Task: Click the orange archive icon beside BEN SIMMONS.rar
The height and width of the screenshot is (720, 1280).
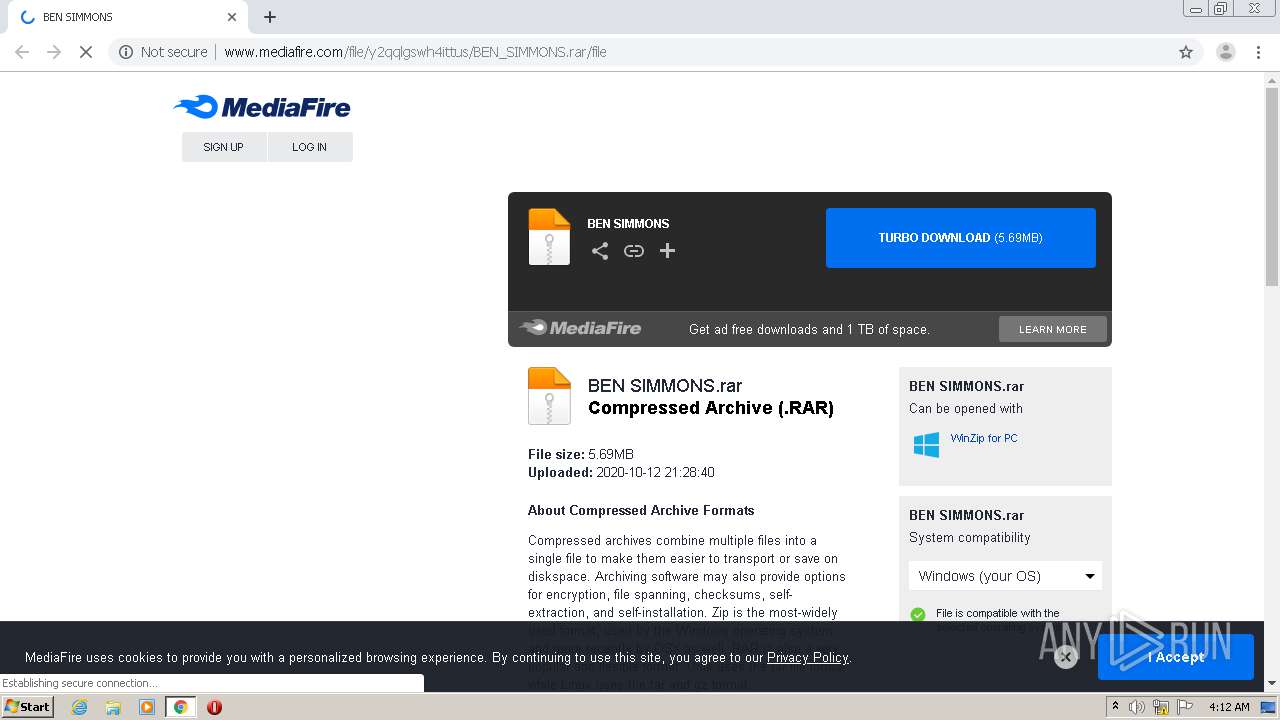Action: coord(549,396)
